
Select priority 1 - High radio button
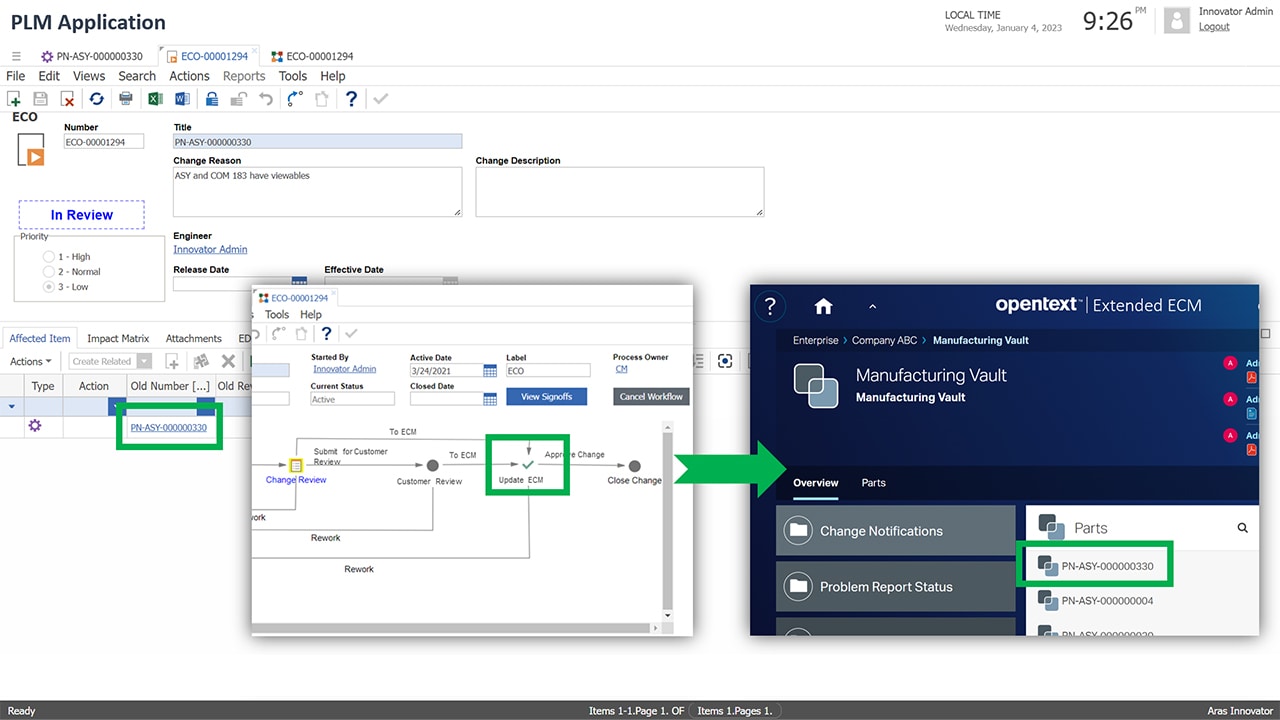pyautogui.click(x=49, y=257)
